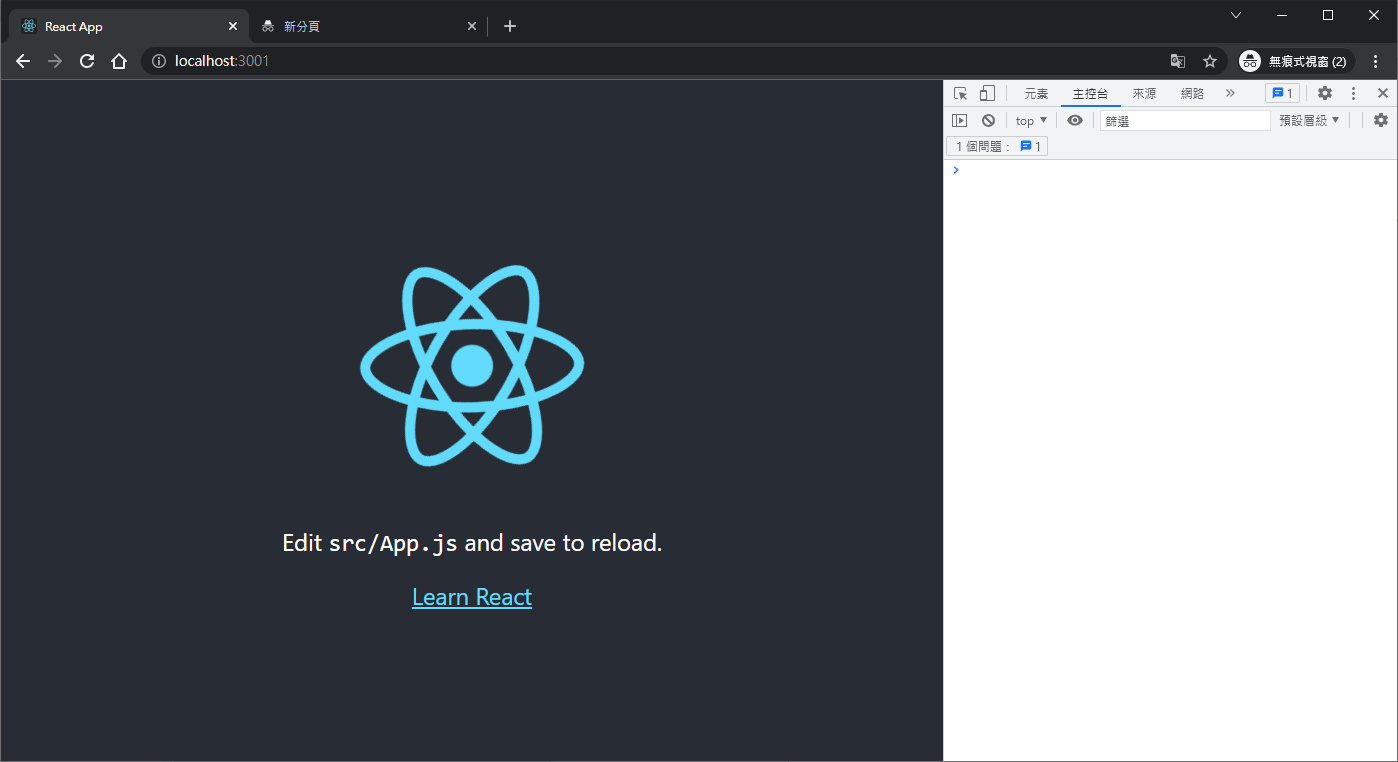This screenshot has width=1398, height=762.
Task: Close the Chrome window
Action: click(x=1374, y=15)
